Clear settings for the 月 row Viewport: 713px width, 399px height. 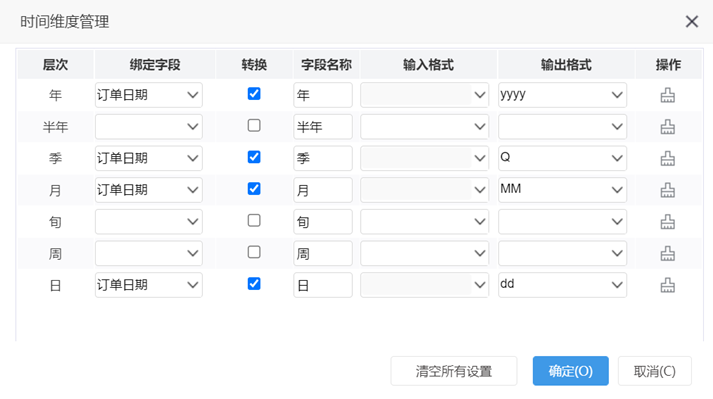point(668,190)
